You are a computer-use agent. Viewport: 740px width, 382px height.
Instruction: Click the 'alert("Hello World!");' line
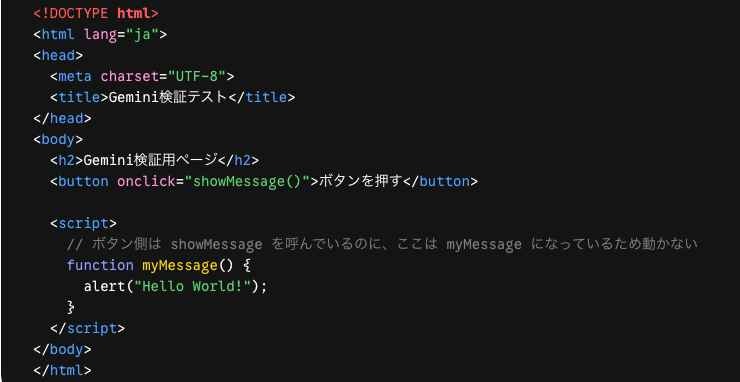(x=176, y=286)
